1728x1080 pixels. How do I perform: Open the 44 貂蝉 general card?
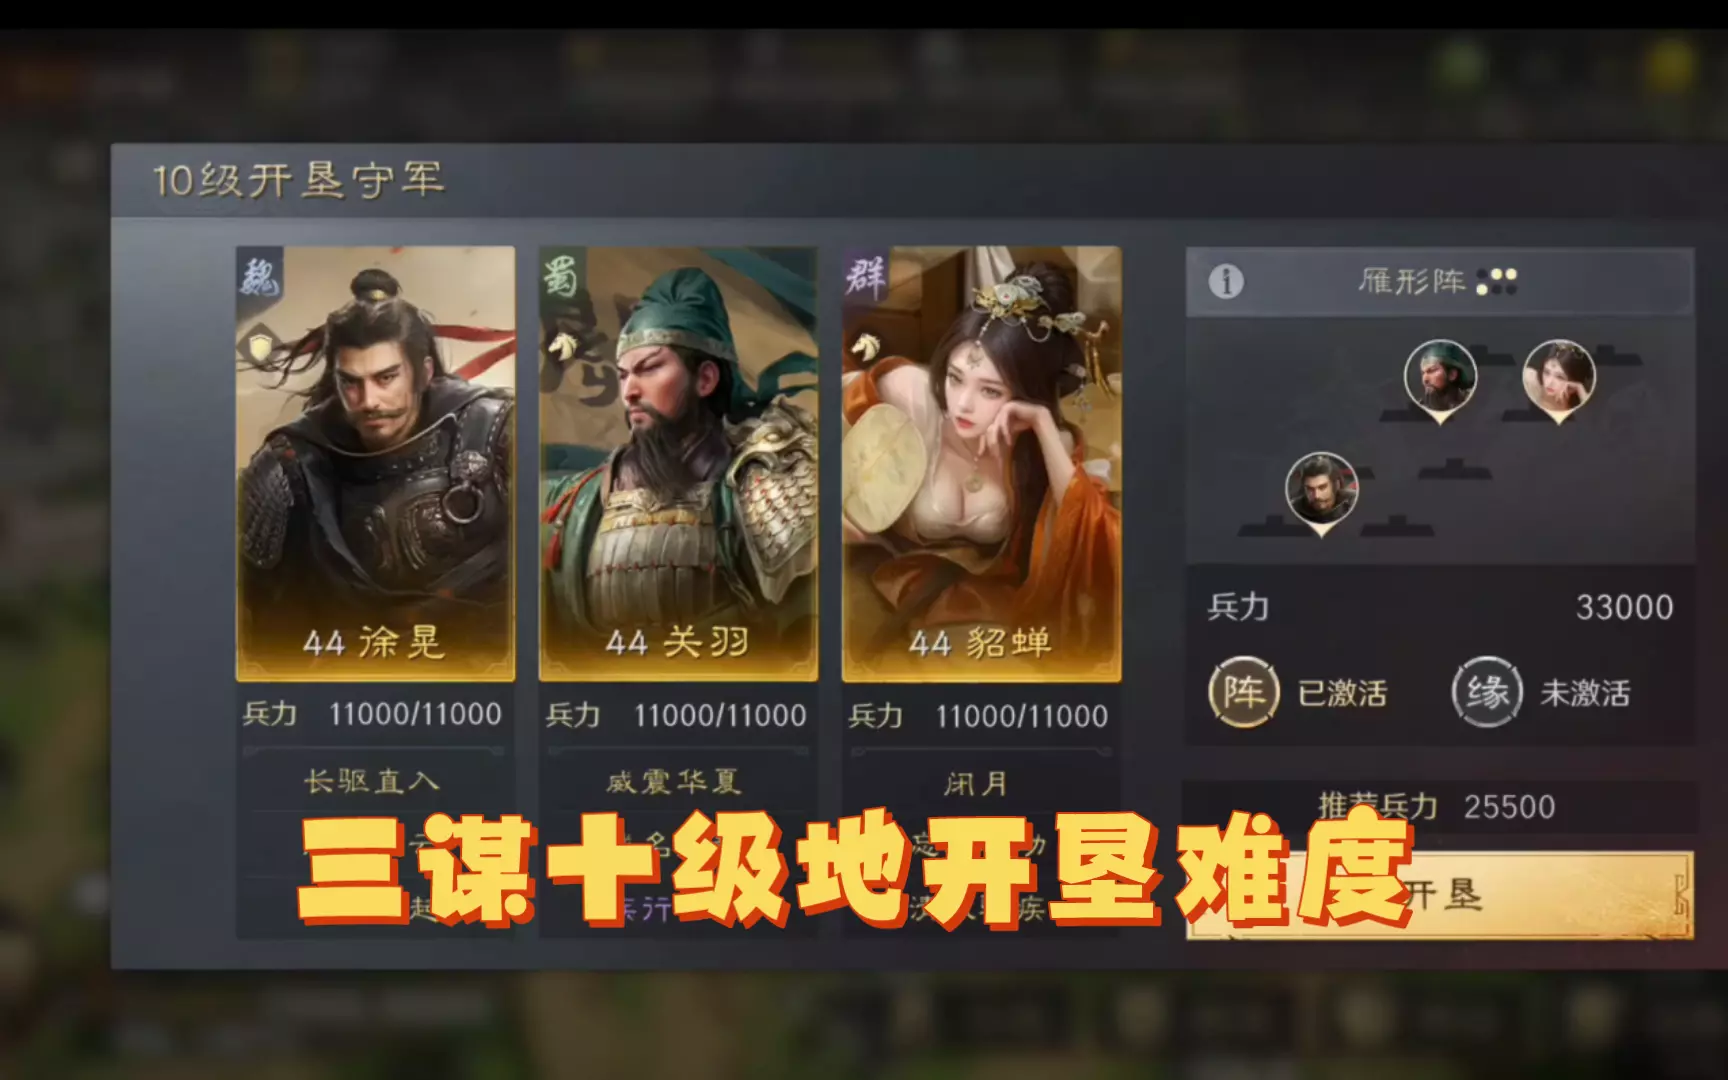click(981, 464)
